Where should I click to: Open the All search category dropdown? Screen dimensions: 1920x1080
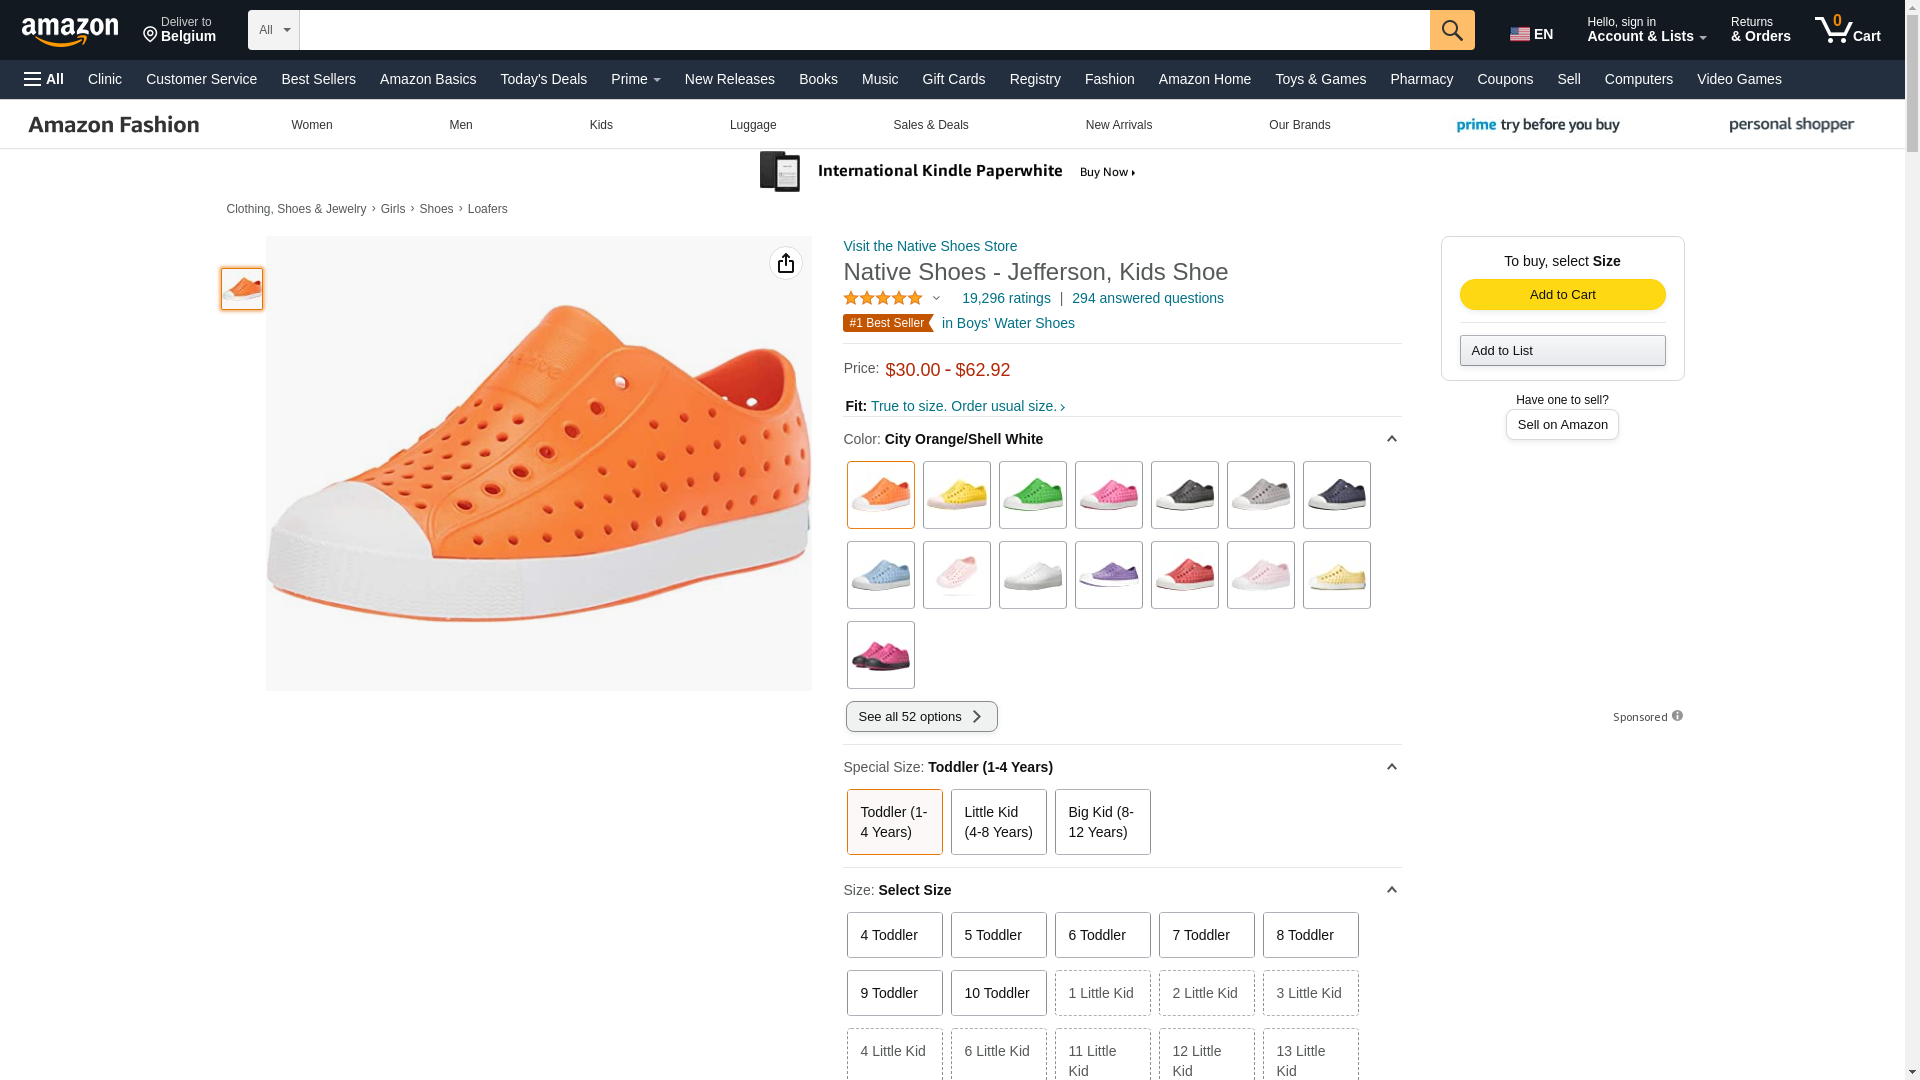[273, 30]
